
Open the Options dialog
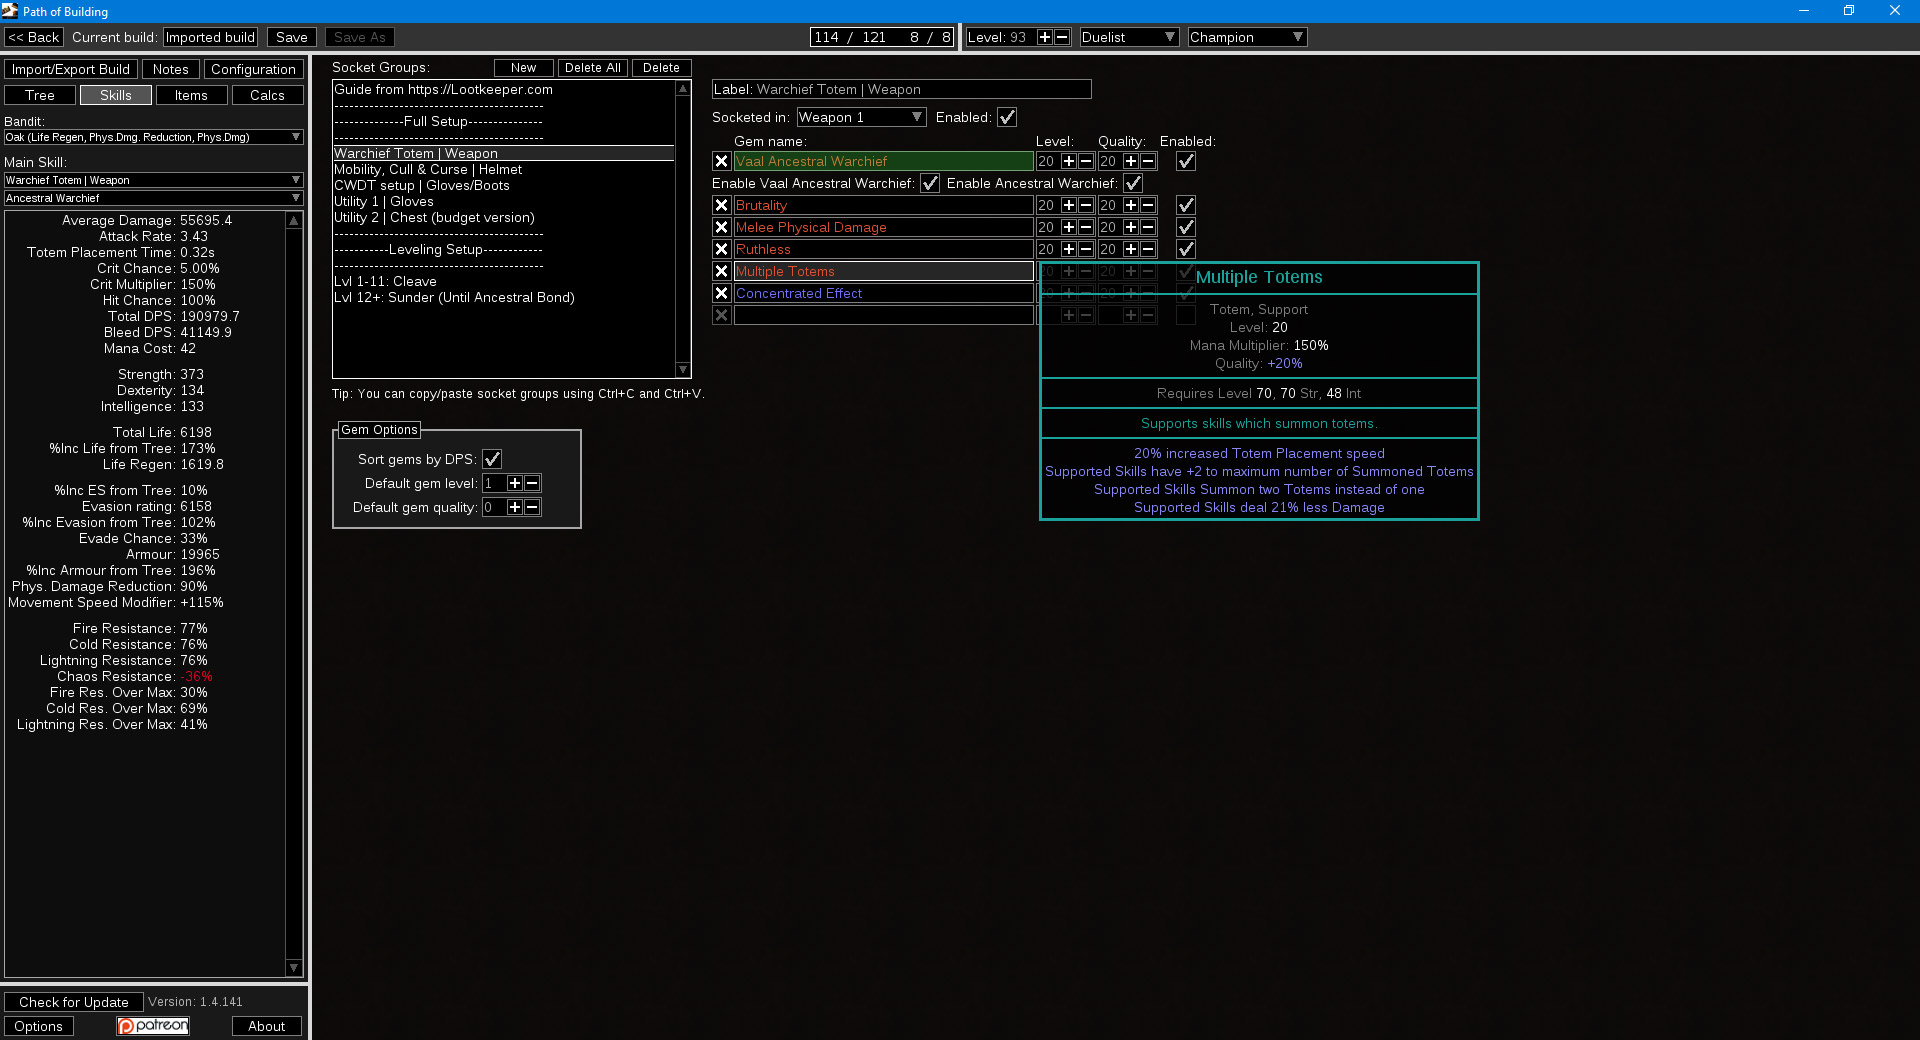point(39,1026)
